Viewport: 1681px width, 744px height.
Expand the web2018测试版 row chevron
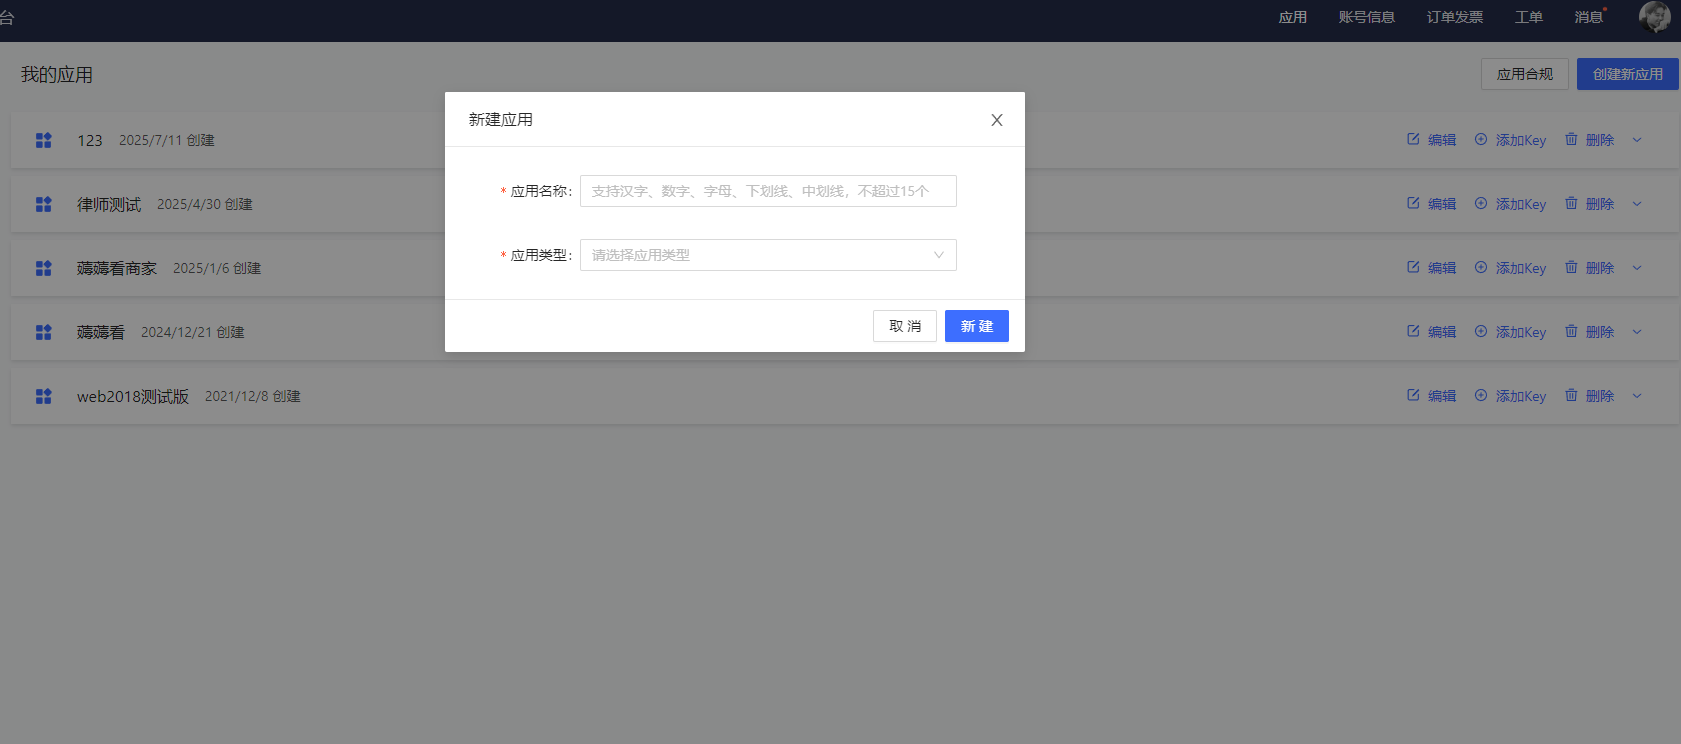coord(1637,396)
